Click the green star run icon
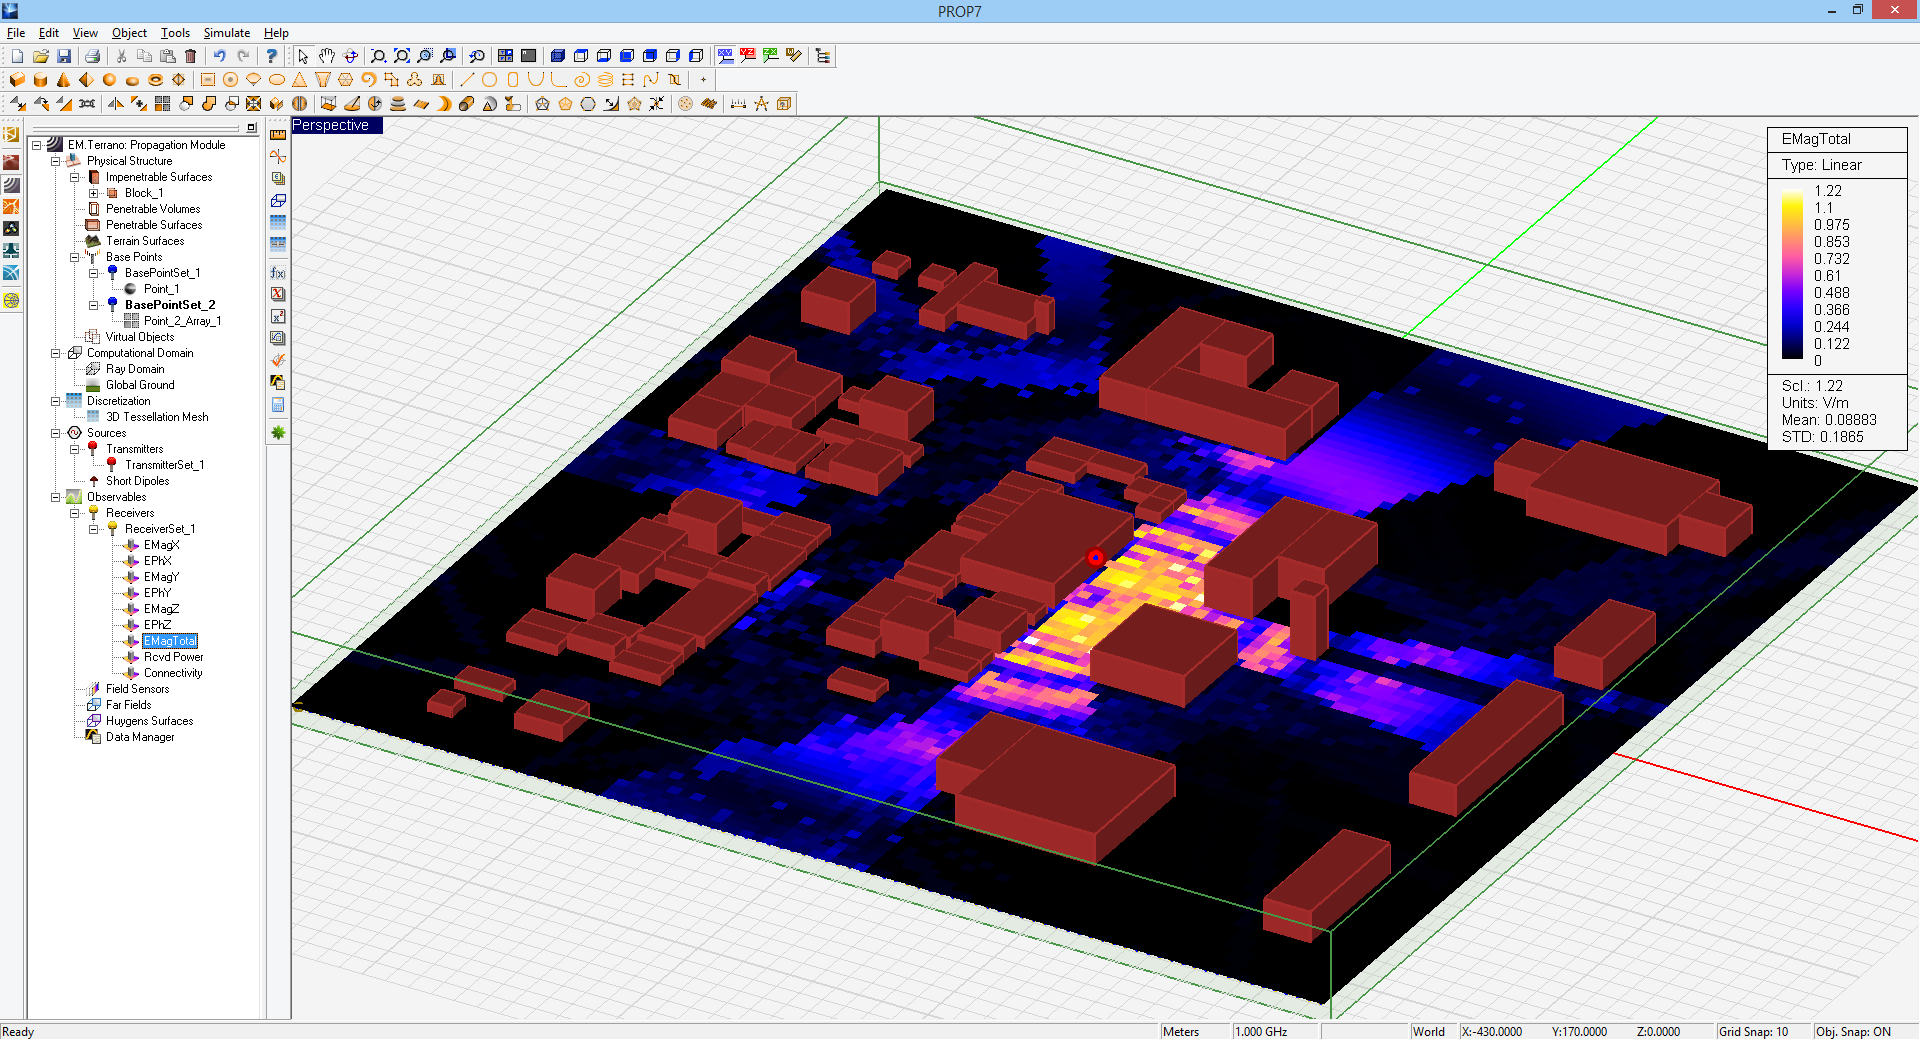This screenshot has width=1920, height=1040. 278,432
